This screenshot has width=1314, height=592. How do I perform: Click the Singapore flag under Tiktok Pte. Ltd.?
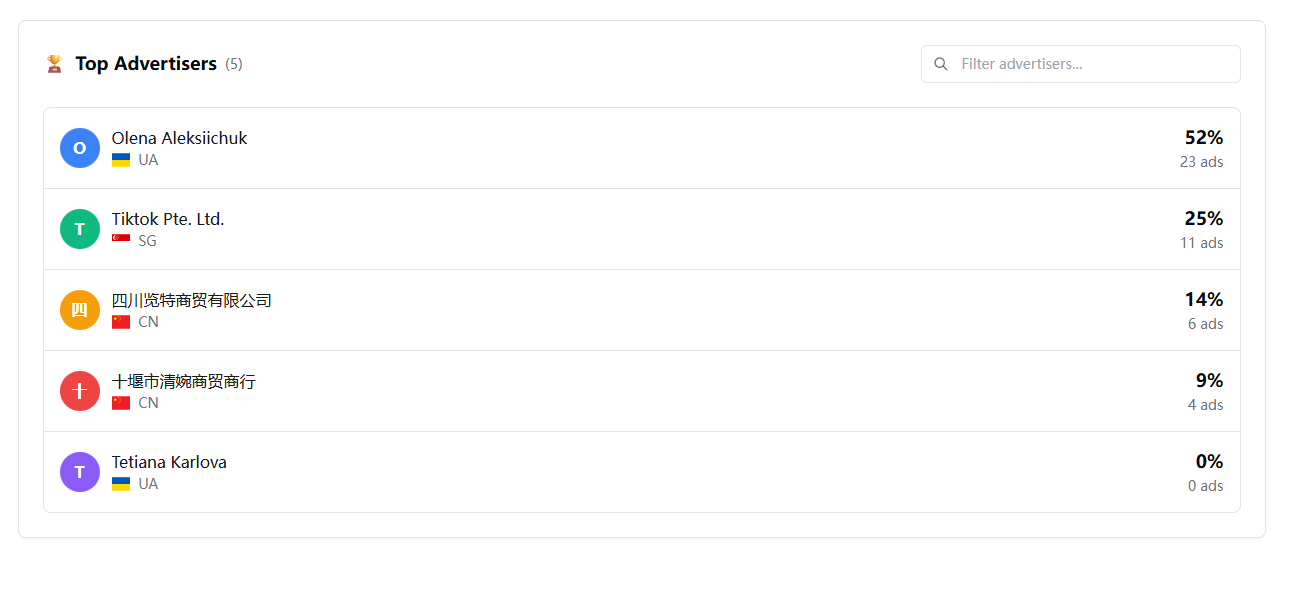(x=121, y=241)
